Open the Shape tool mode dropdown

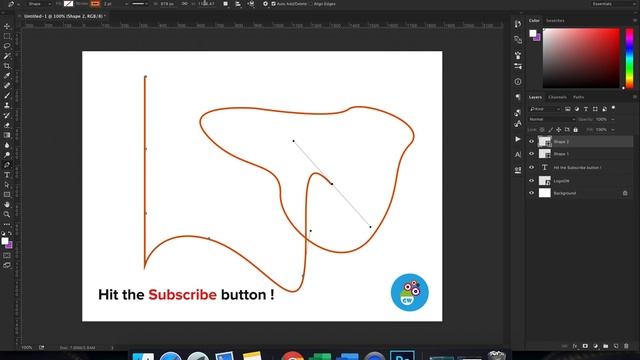(x=40, y=4)
